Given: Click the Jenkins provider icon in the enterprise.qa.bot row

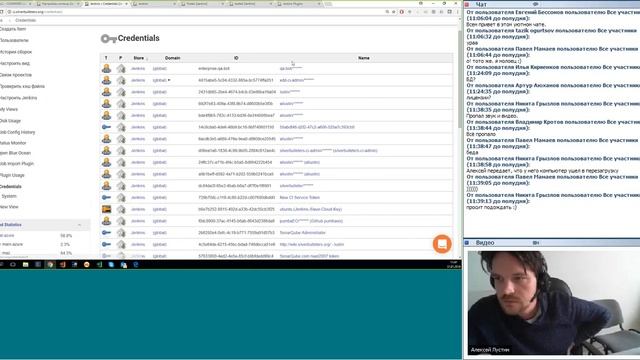Looking at the screenshot, I should pos(121,69).
